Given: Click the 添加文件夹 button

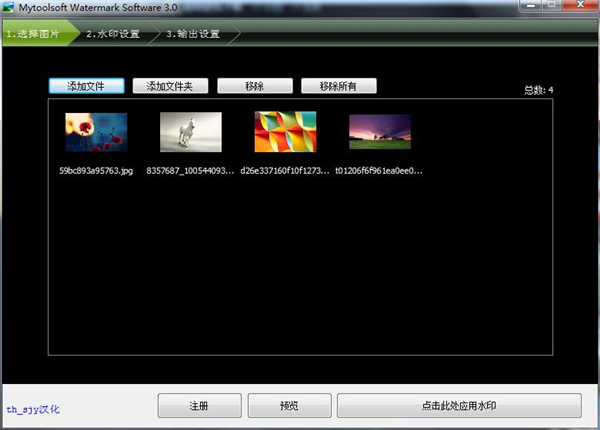Looking at the screenshot, I should point(176,86).
